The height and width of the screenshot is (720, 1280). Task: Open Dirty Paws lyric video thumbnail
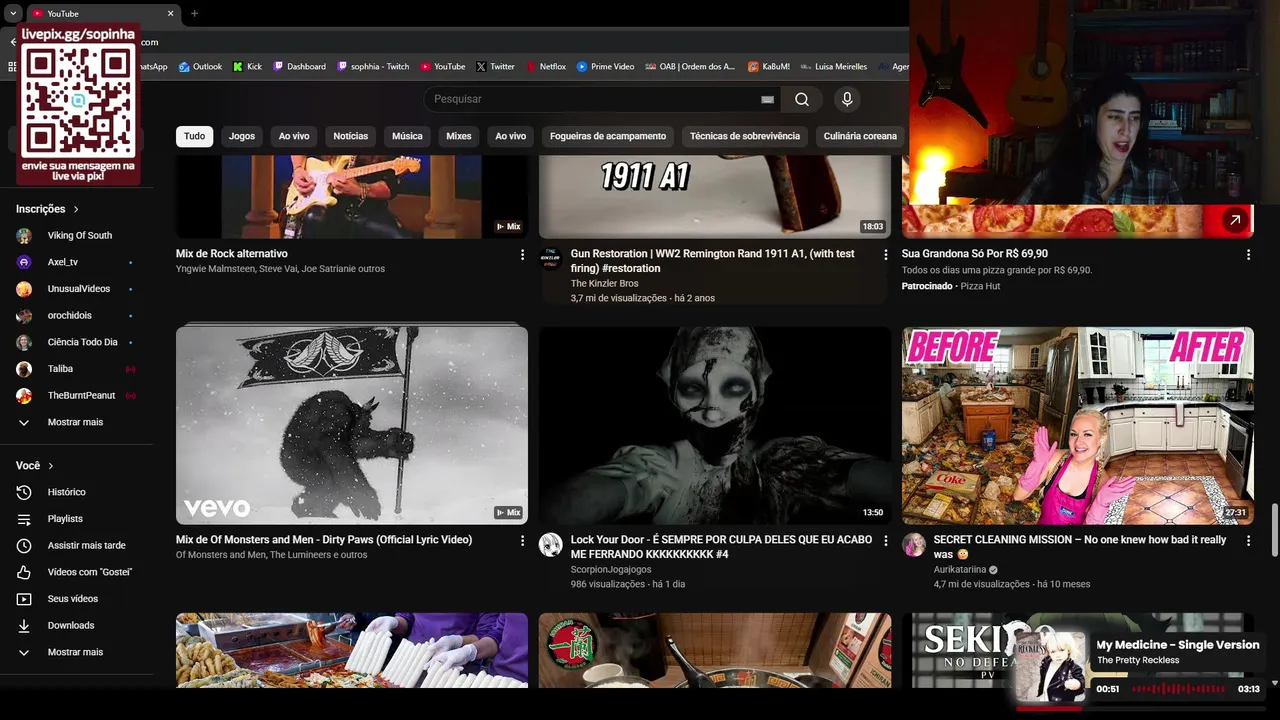(x=352, y=425)
